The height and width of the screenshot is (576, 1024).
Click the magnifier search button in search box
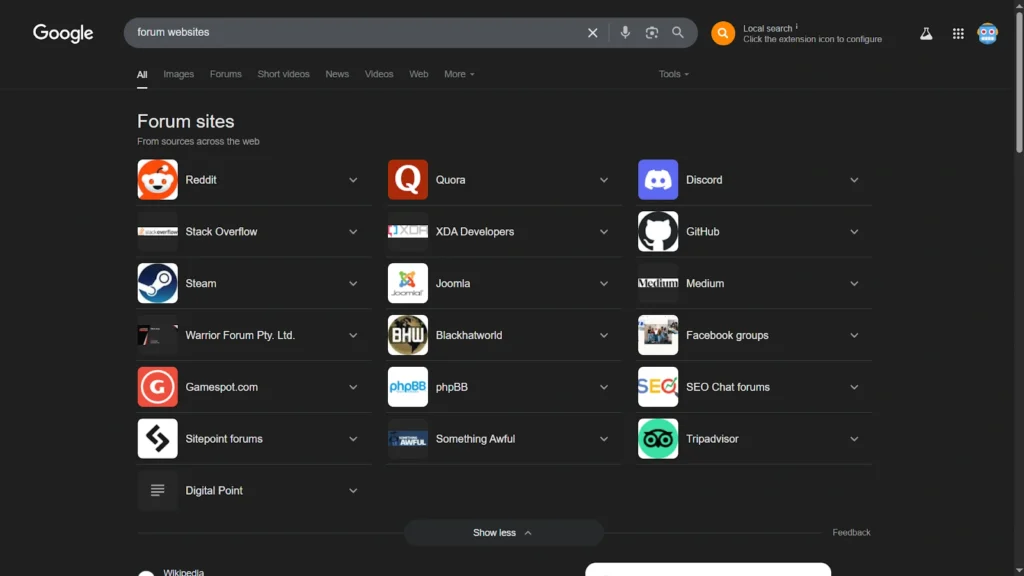pos(678,32)
